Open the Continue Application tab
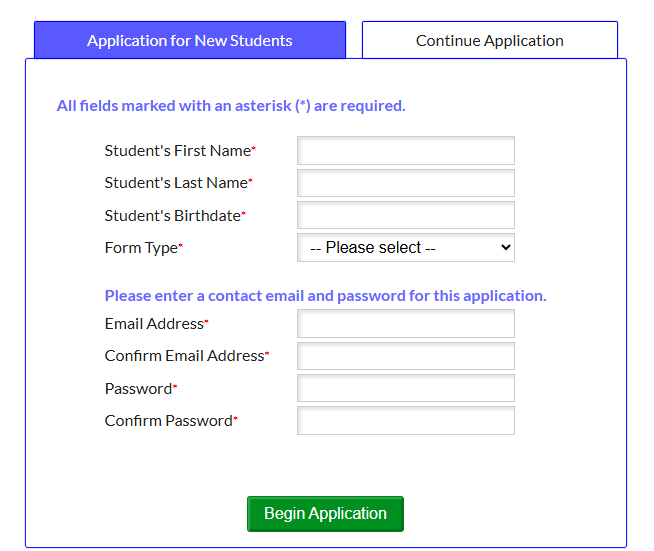 click(489, 41)
